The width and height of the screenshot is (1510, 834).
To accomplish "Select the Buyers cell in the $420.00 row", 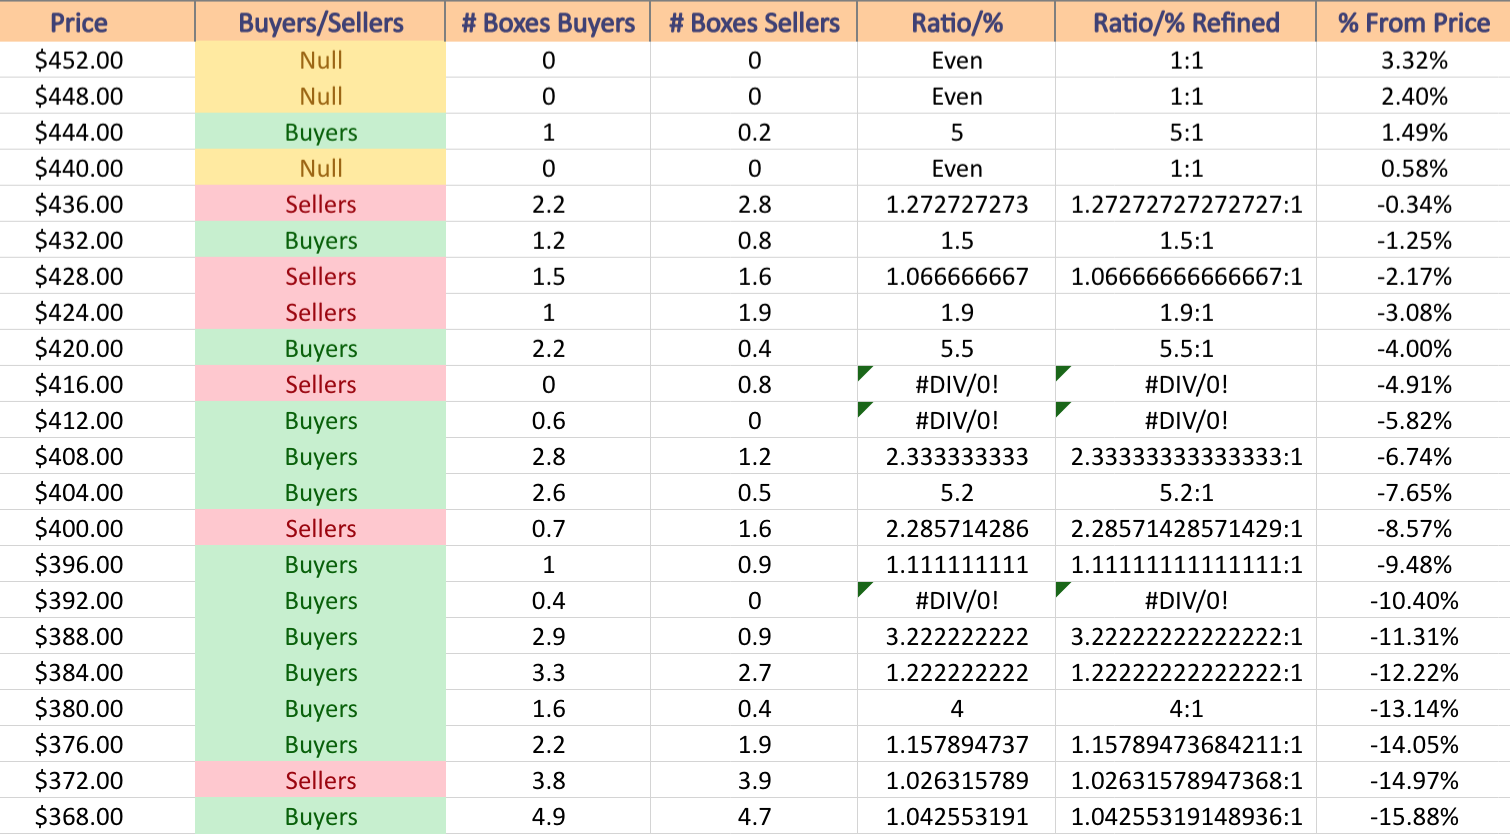I will 320,348.
